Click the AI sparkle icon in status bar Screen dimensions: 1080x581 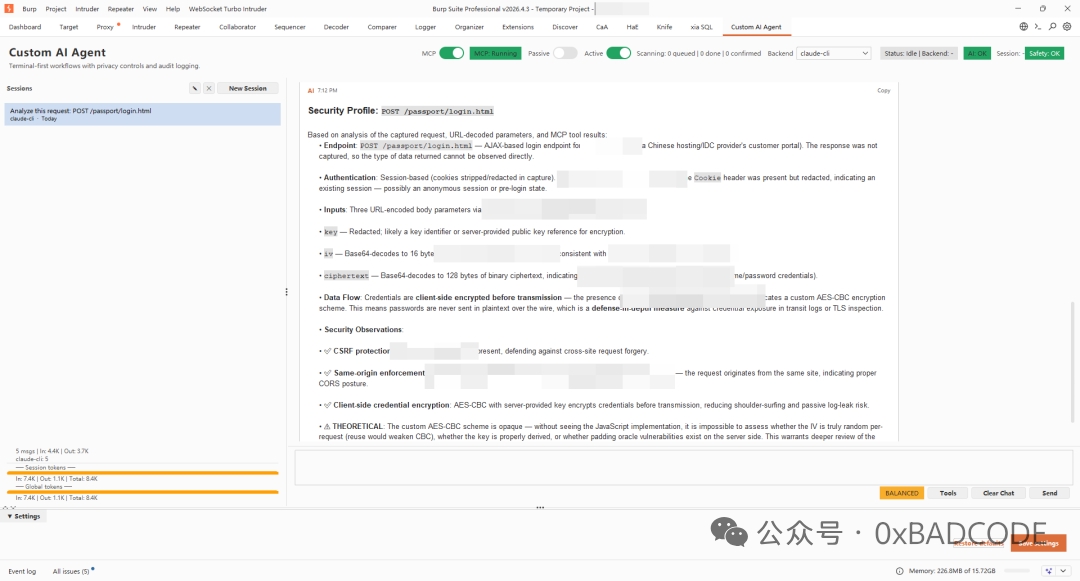1048,571
